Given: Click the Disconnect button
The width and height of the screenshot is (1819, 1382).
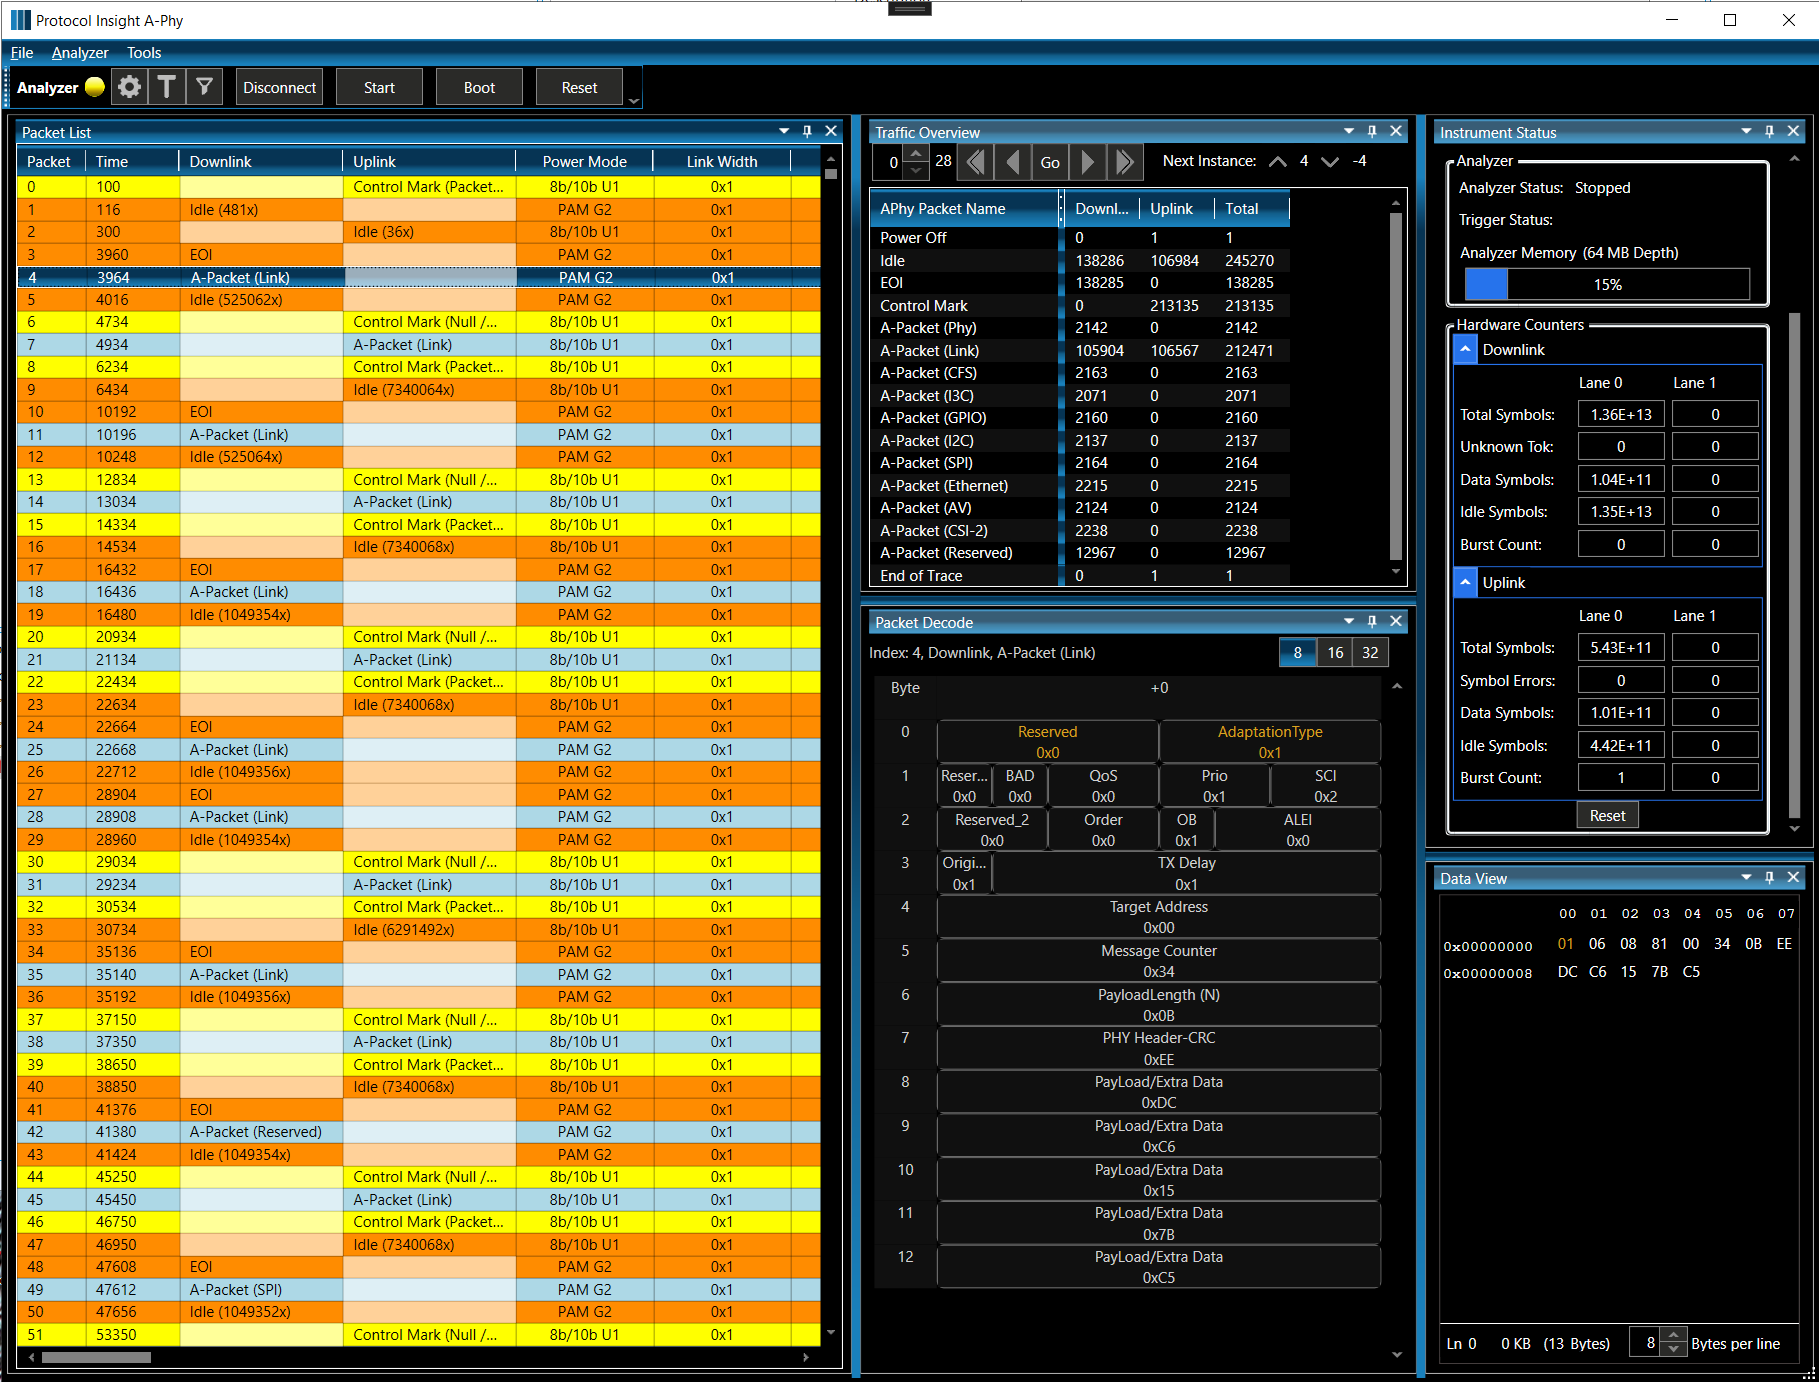Looking at the screenshot, I should tap(279, 87).
